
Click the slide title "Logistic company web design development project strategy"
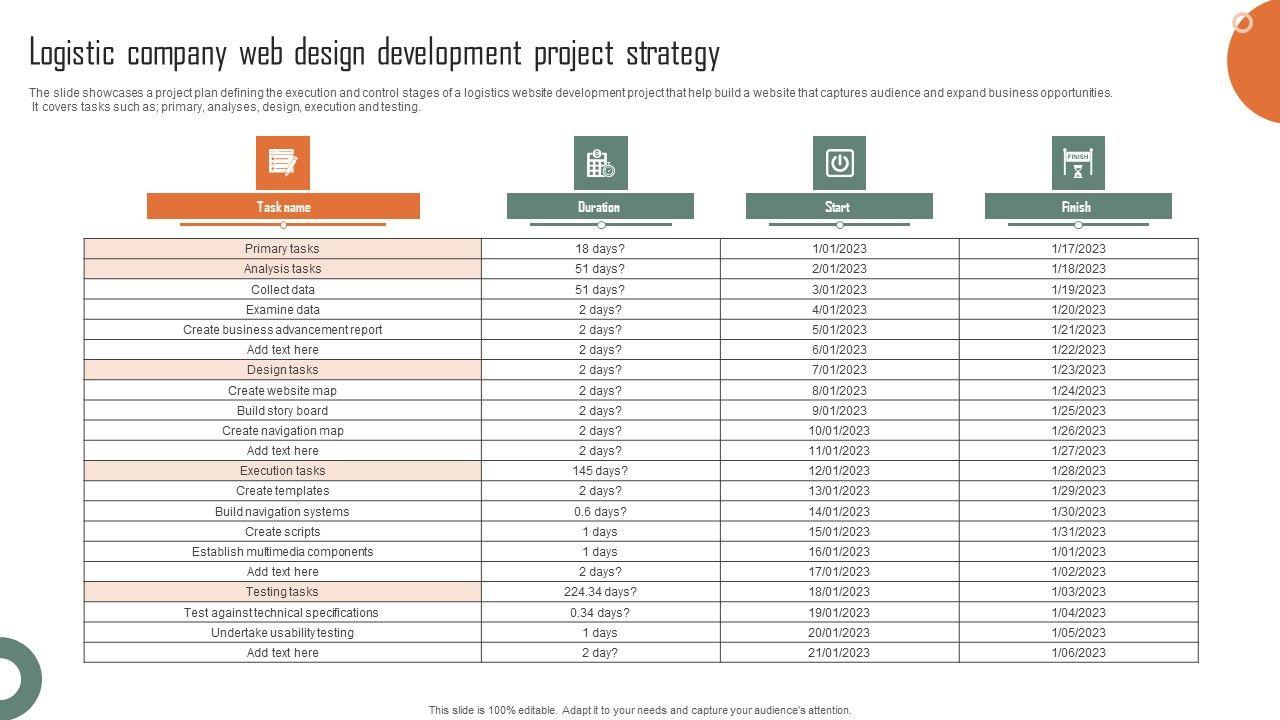click(374, 52)
